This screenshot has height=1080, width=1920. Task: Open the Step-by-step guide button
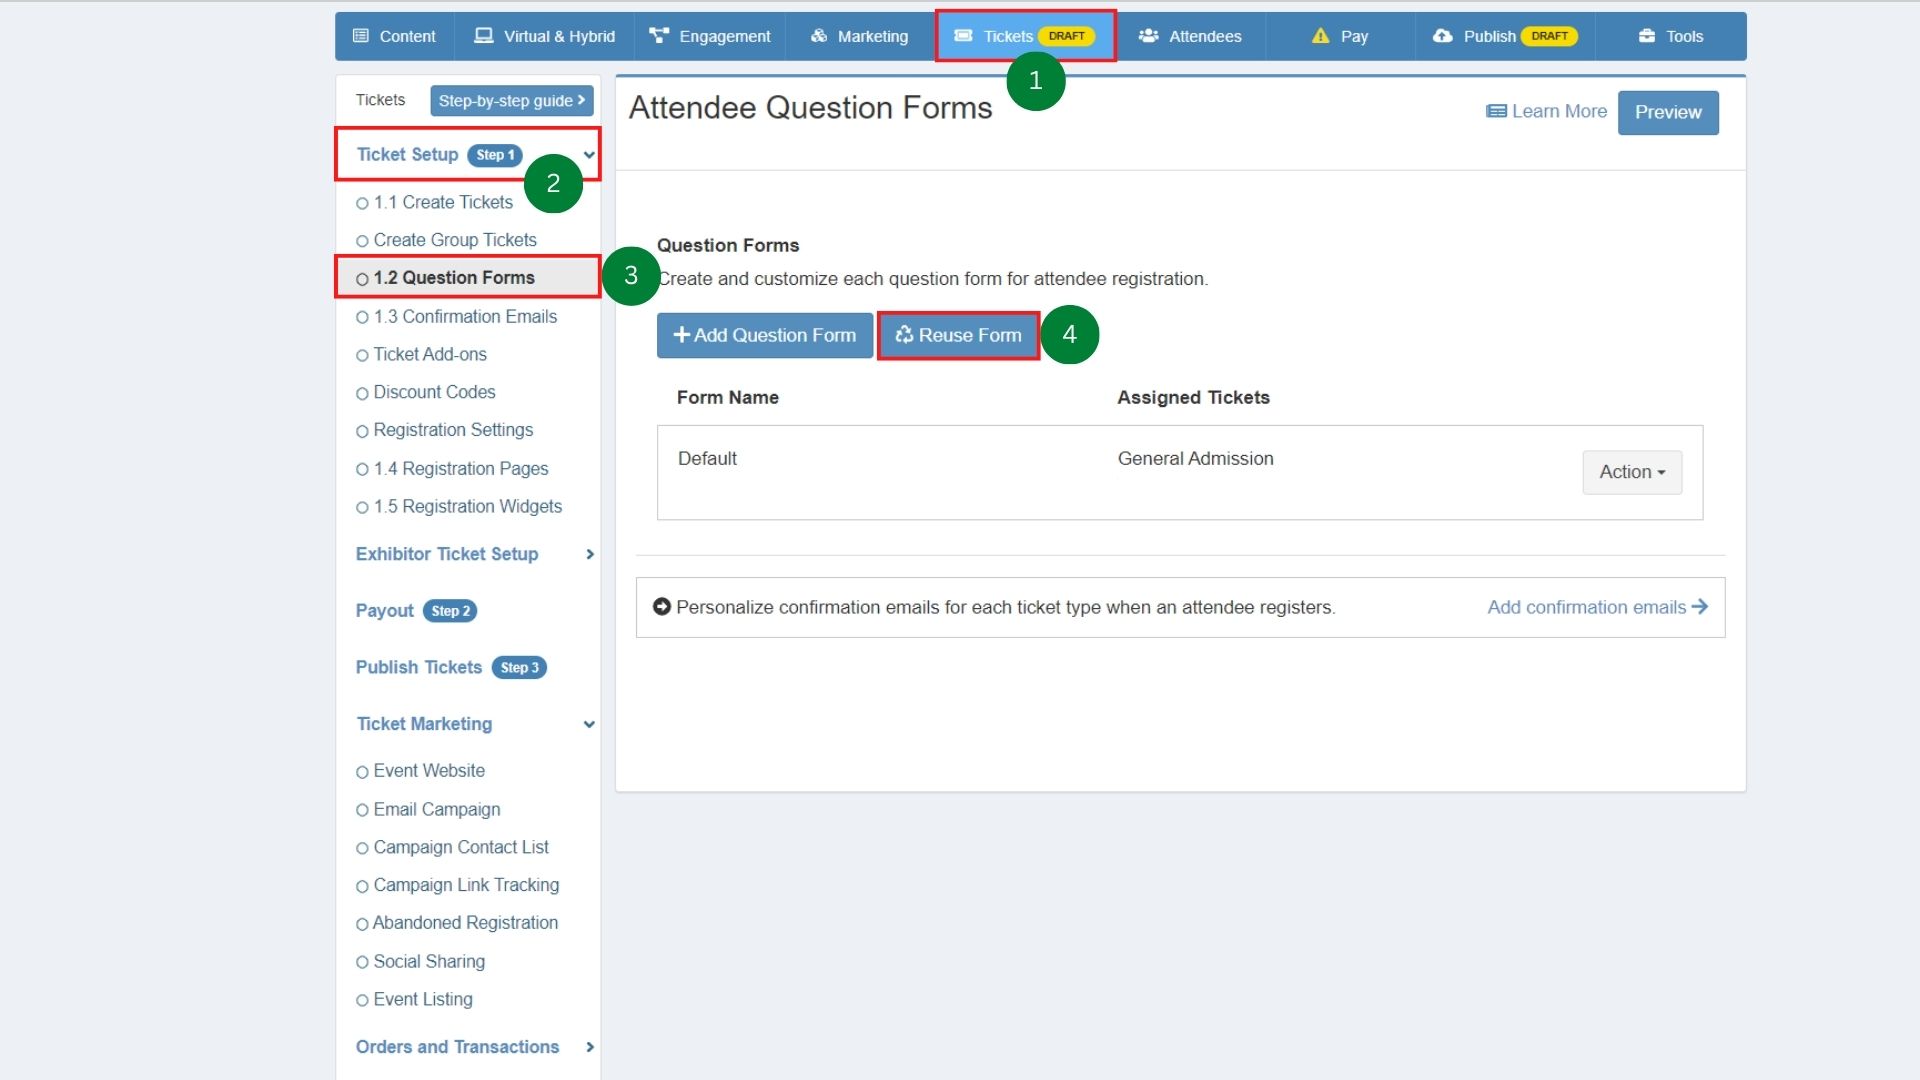[x=512, y=100]
